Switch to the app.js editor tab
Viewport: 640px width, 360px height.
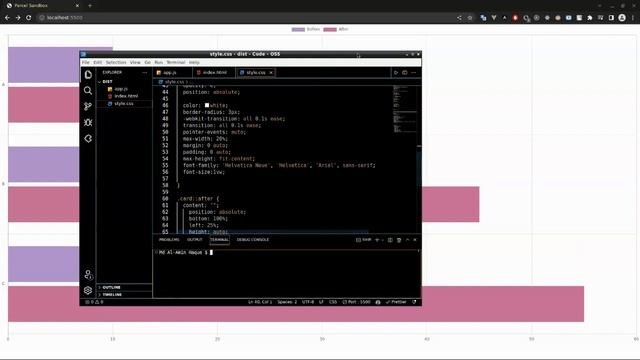pyautogui.click(x=172, y=73)
